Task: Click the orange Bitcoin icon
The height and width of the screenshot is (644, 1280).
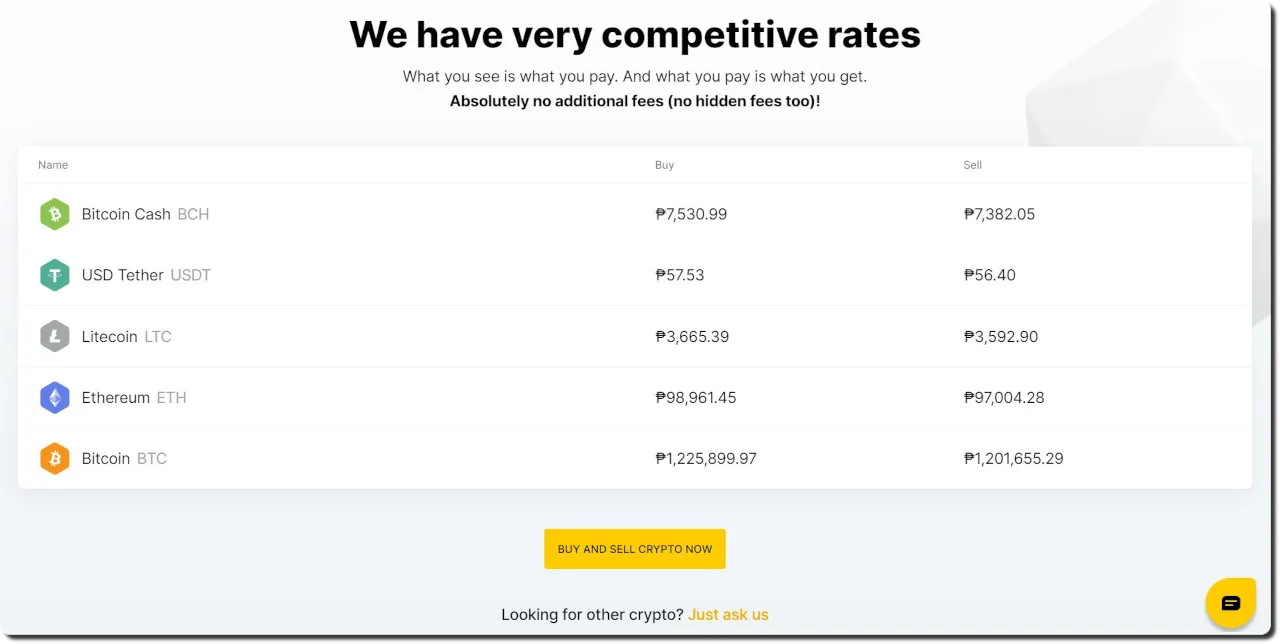Action: 54,458
